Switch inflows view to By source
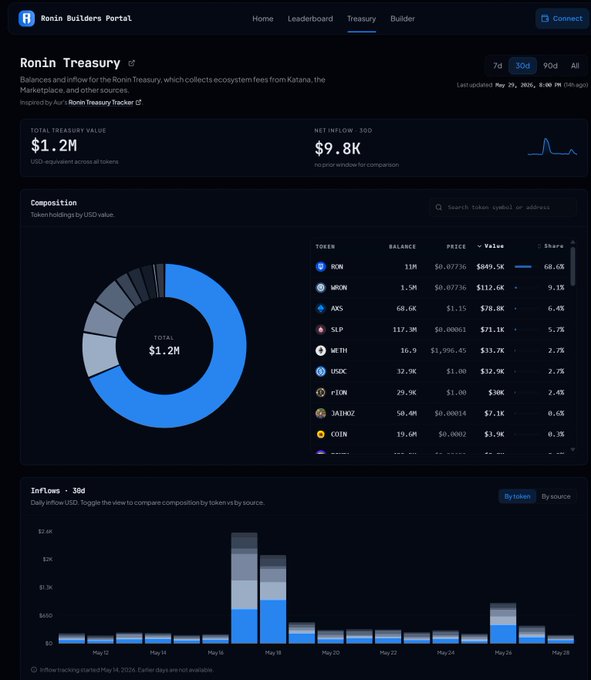Viewport: 591px width, 680px height. 556,496
